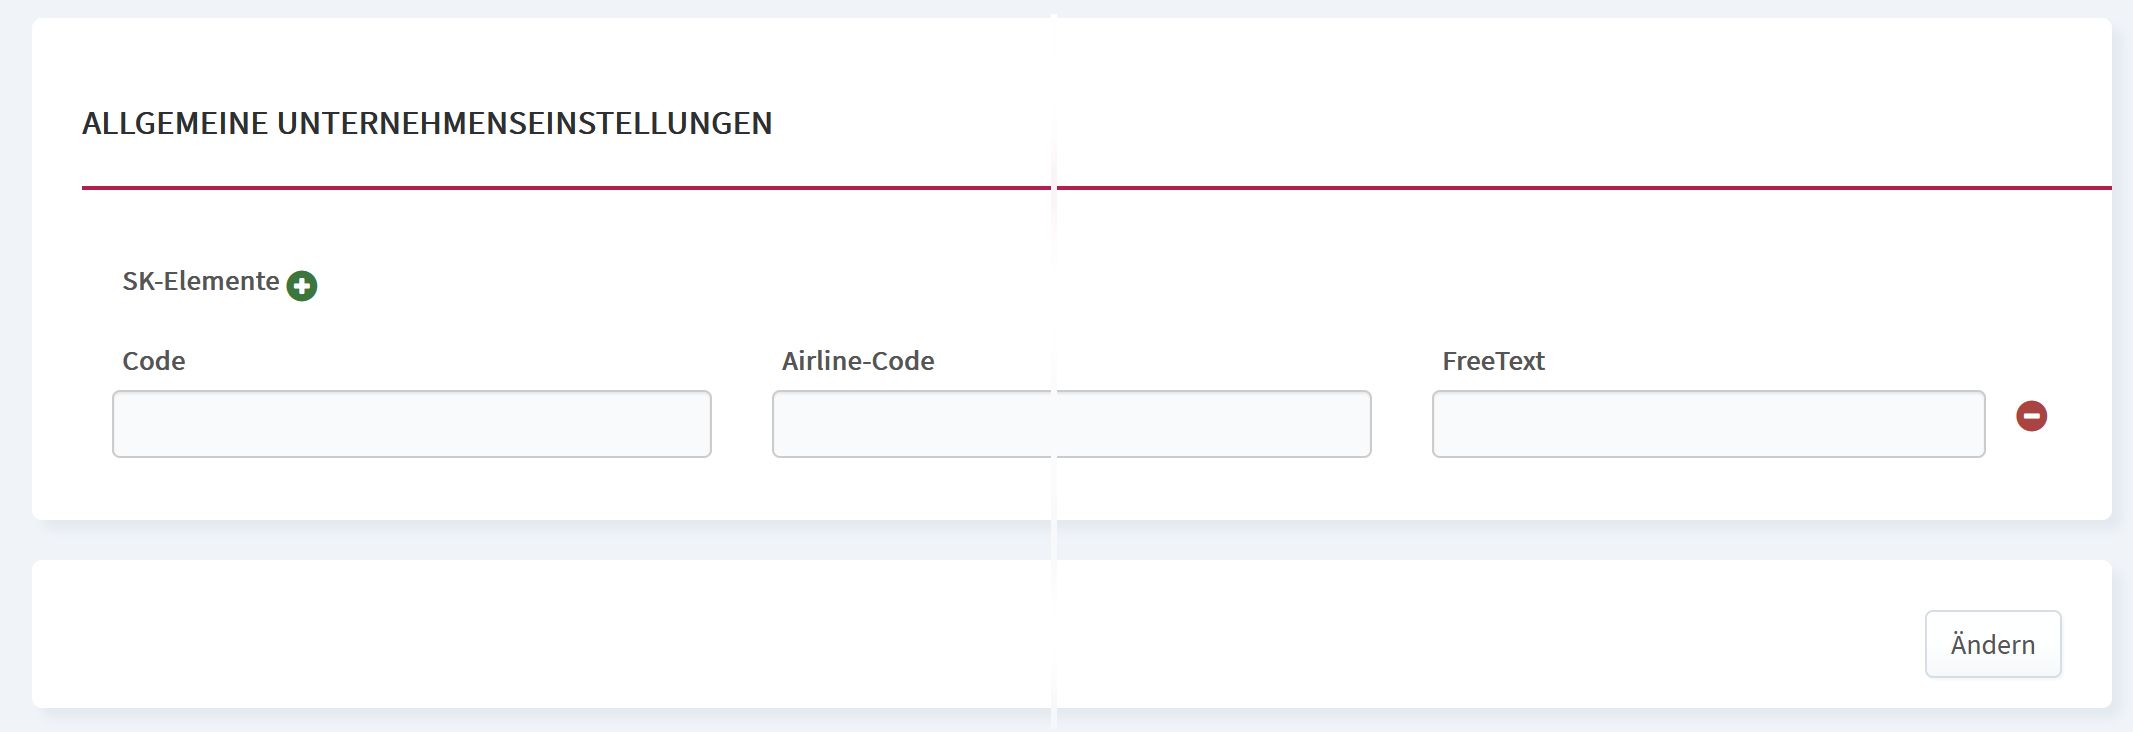Click the word ALLGEMEINE in the title
The width and height of the screenshot is (2133, 732).
click(175, 123)
